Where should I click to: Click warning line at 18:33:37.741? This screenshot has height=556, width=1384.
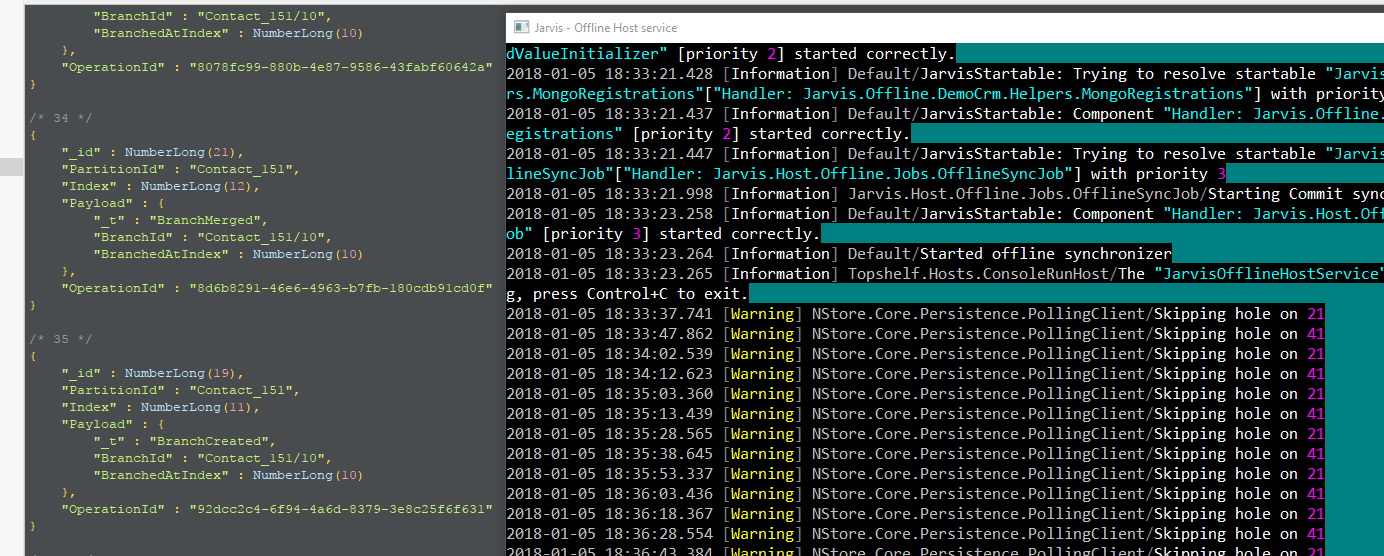[x=915, y=314]
